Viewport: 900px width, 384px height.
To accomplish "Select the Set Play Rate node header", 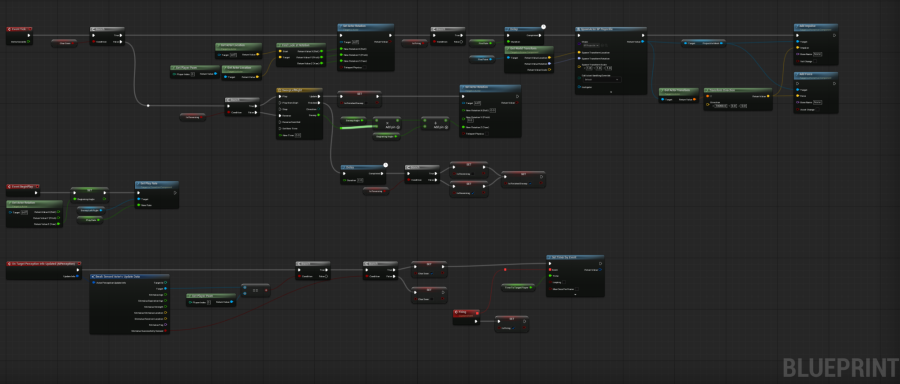I will pos(156,184).
